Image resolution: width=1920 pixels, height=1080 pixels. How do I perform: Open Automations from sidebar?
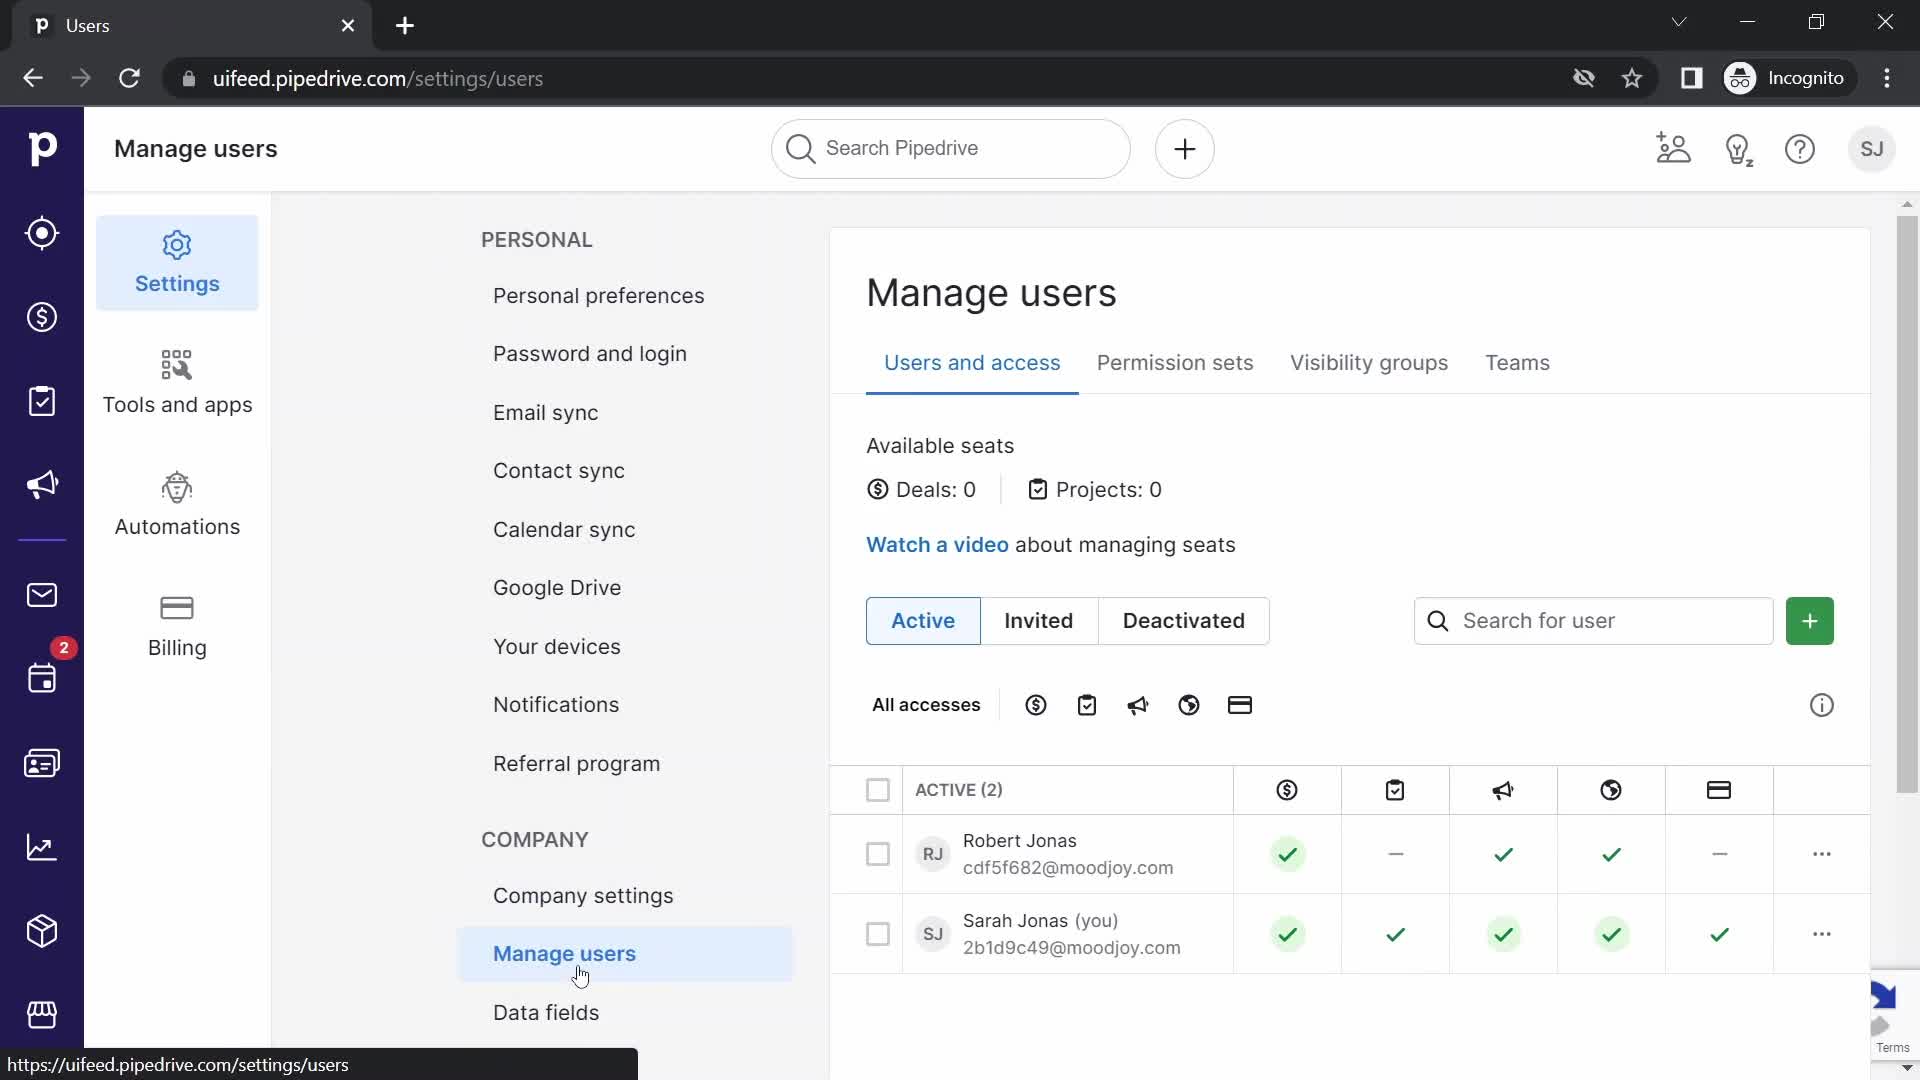(x=177, y=504)
